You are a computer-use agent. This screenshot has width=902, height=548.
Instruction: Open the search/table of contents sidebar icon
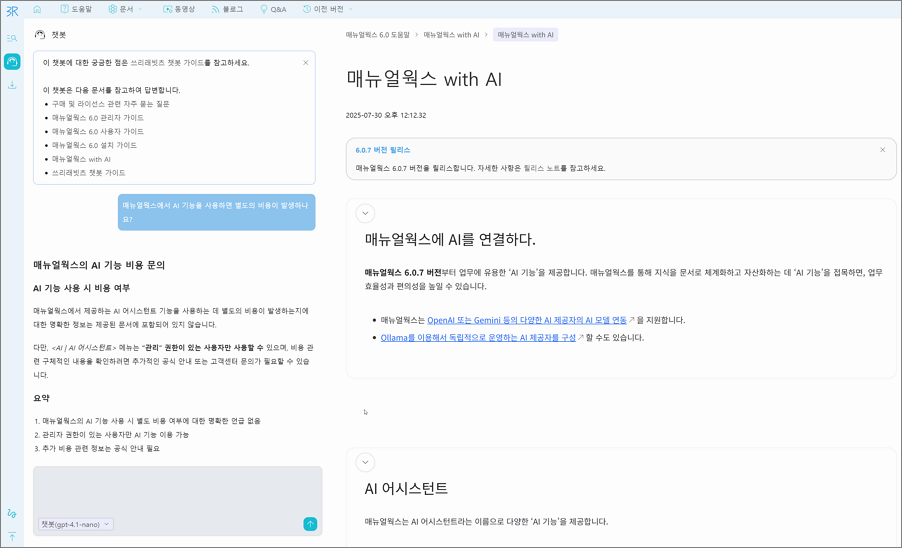(x=12, y=38)
